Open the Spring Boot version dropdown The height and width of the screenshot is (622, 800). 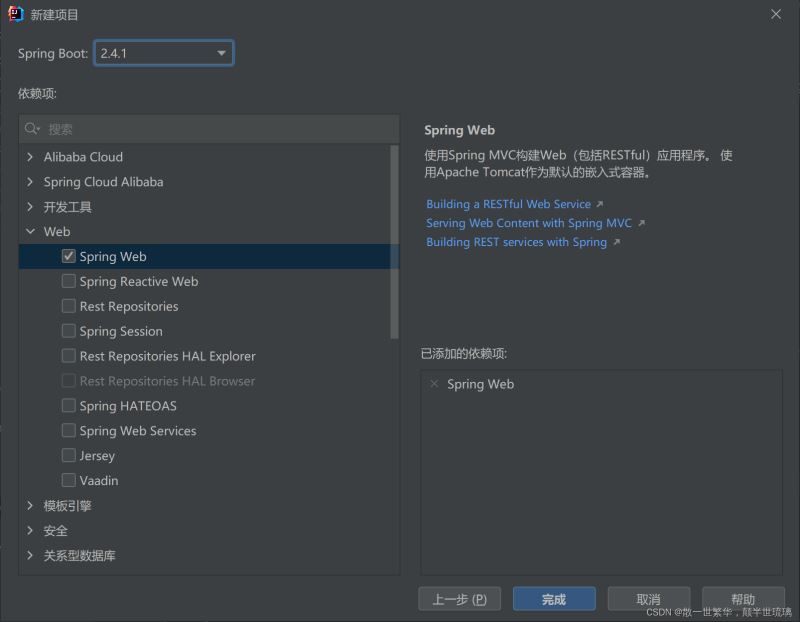(x=165, y=53)
